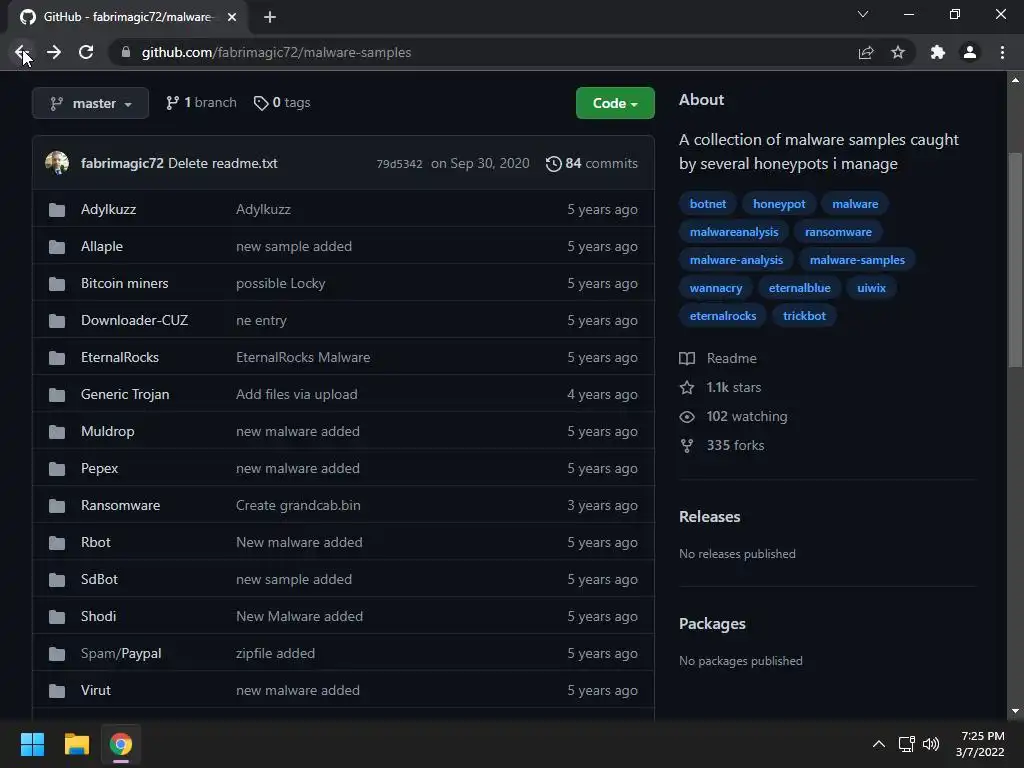Select the eternalblue topic tag

click(x=799, y=288)
